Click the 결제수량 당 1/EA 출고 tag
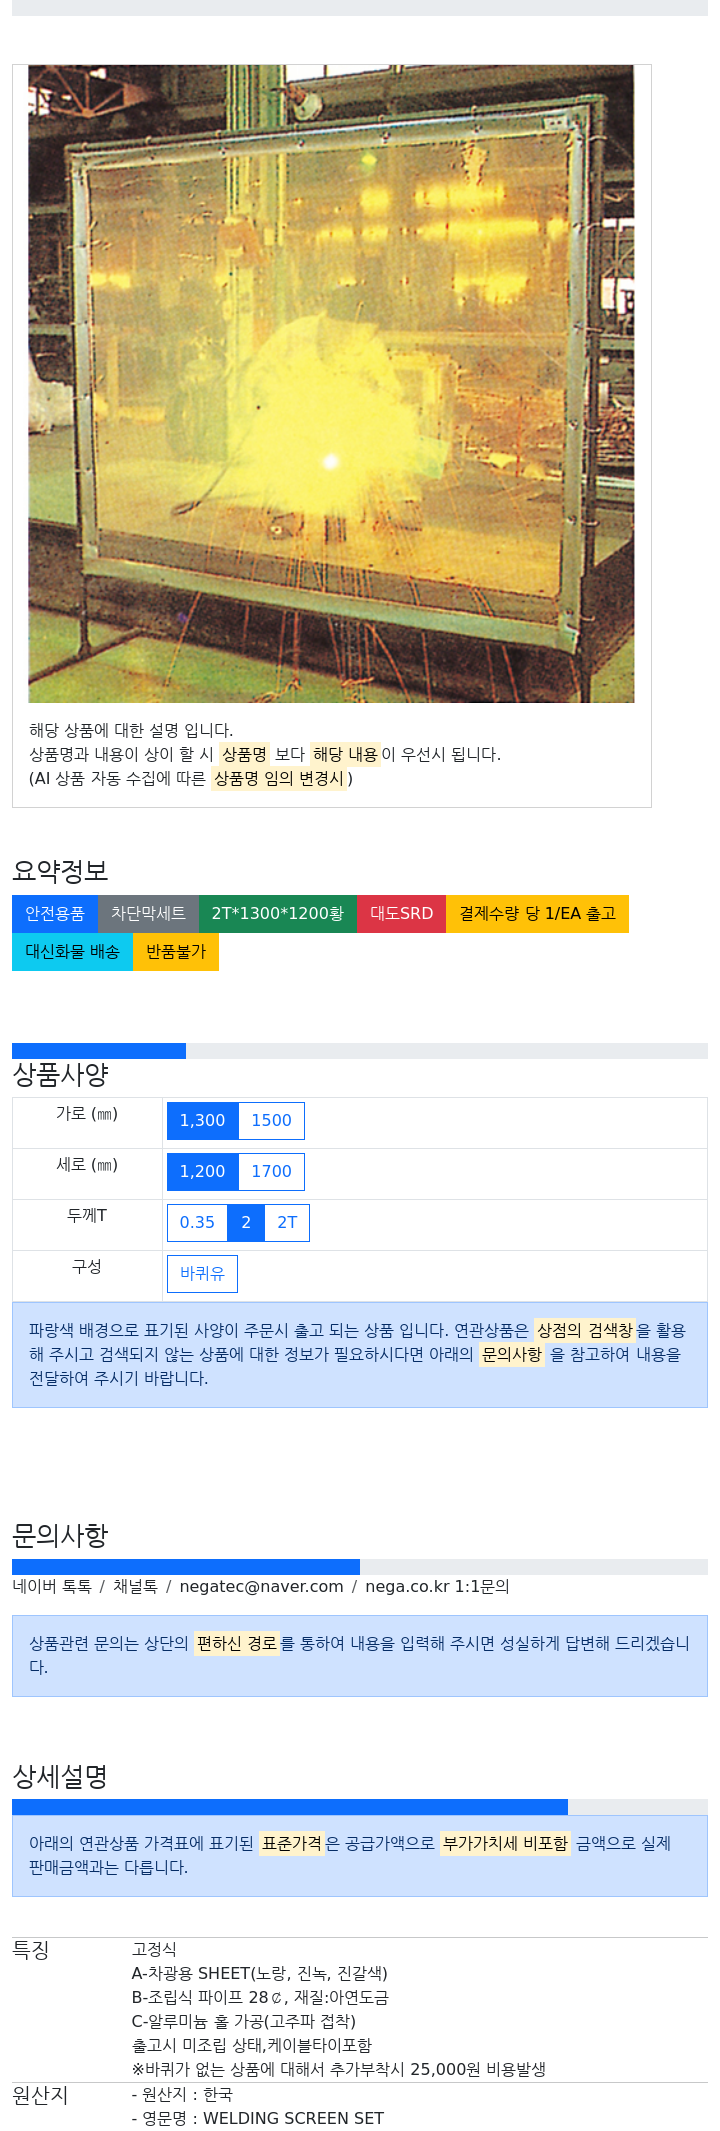This screenshot has height=2131, width=720. (537, 914)
